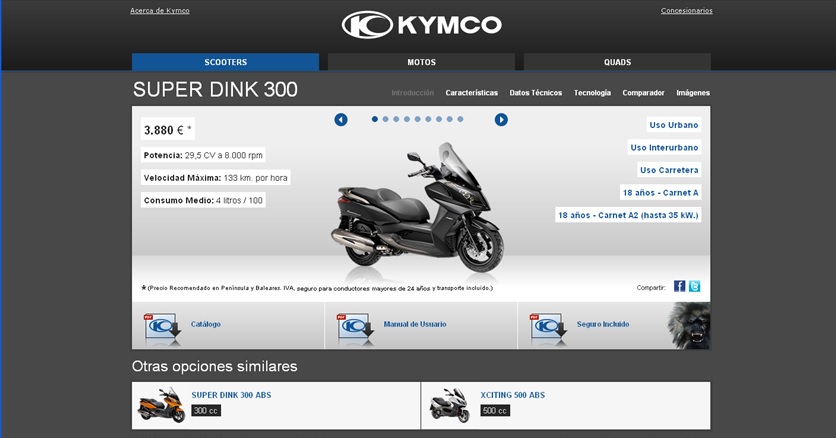Select second carousel dot
The width and height of the screenshot is (836, 438).
click(x=385, y=119)
